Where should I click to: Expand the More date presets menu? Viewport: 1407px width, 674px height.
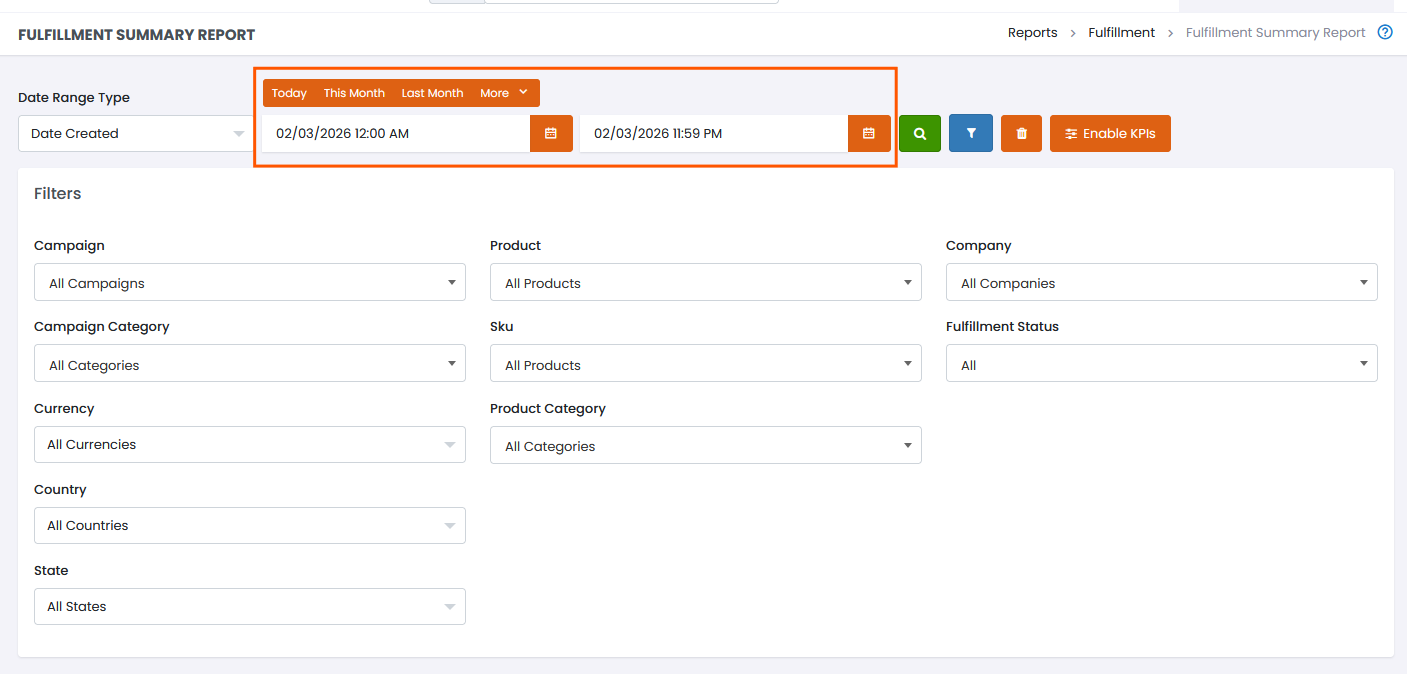[503, 93]
